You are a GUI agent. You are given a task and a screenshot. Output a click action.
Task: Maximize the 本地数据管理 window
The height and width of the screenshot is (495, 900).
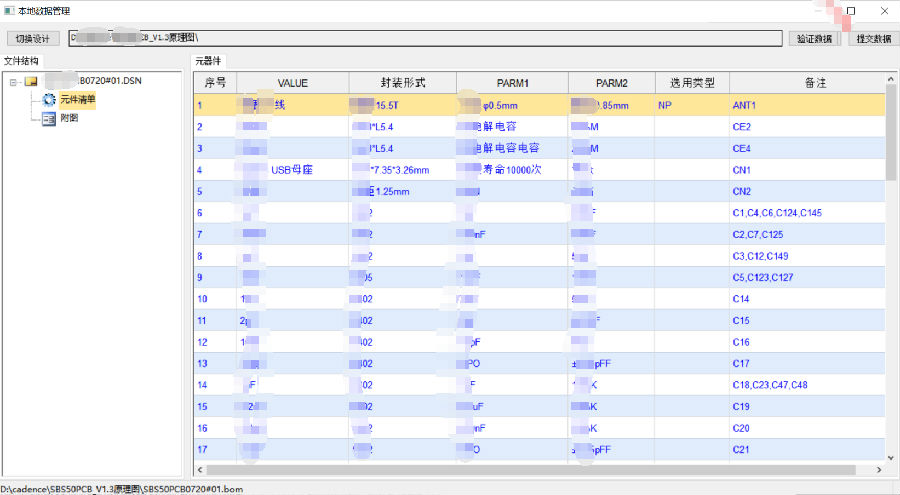(x=851, y=10)
